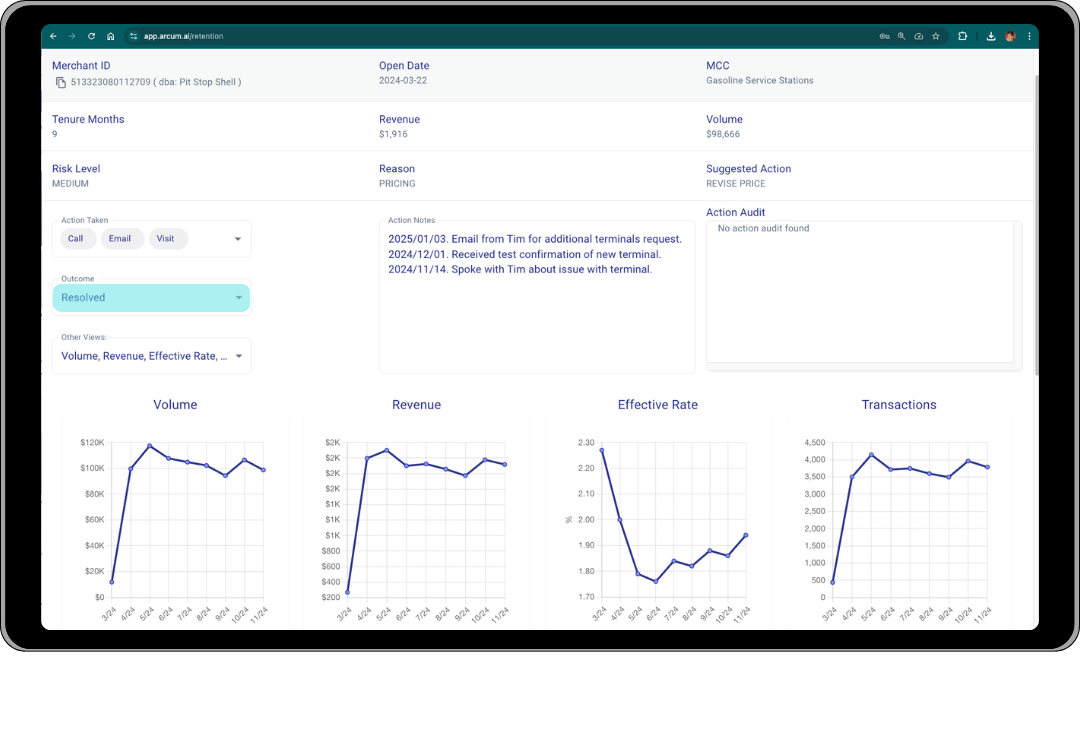The height and width of the screenshot is (740, 1080).
Task: Bookmark this page with the star icon
Action: point(935,36)
